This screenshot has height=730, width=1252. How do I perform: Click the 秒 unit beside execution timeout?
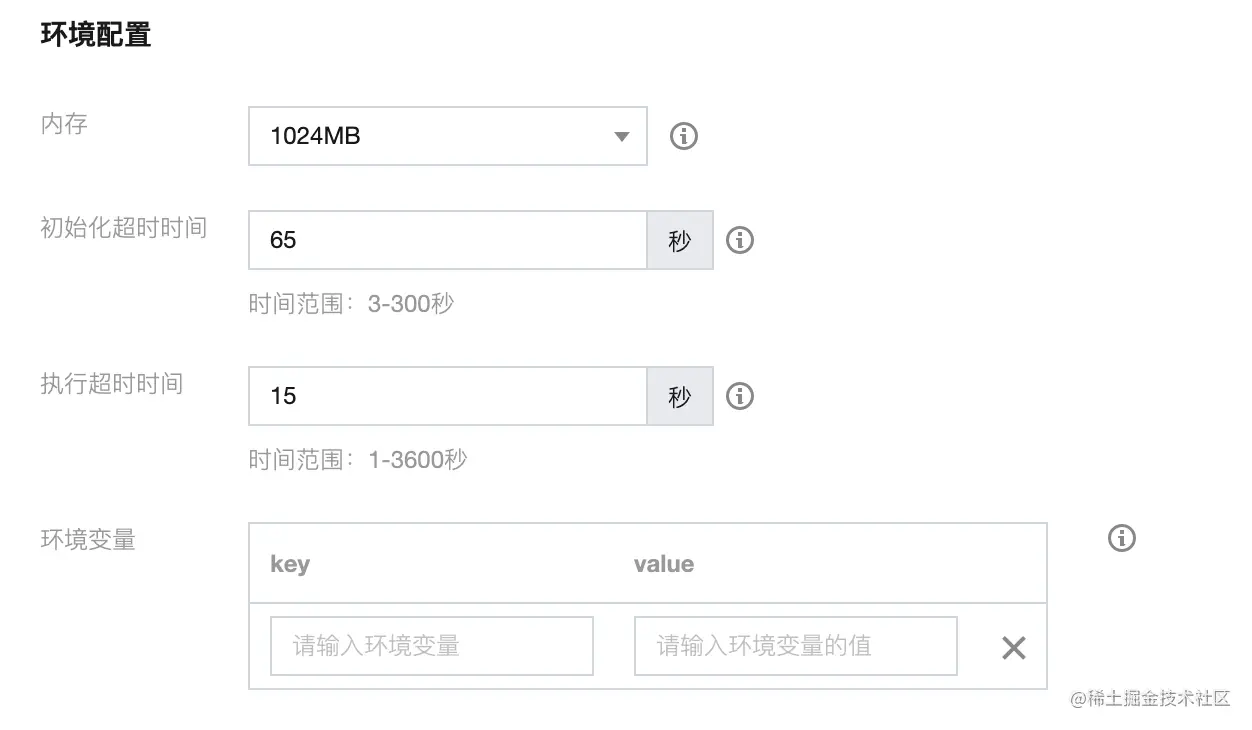pyautogui.click(x=680, y=396)
